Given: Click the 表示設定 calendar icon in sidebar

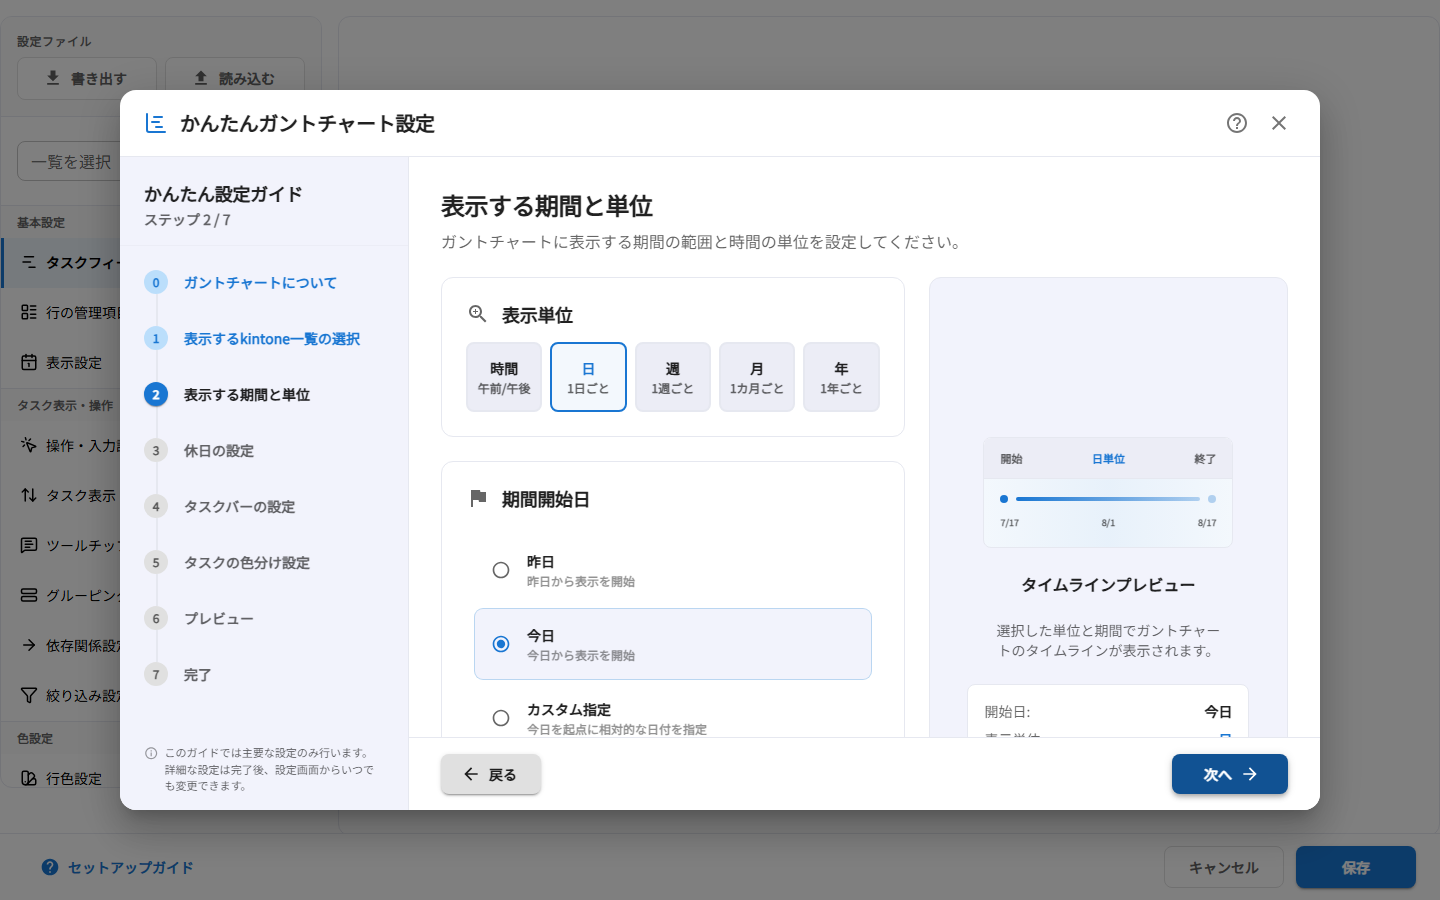Looking at the screenshot, I should [29, 362].
